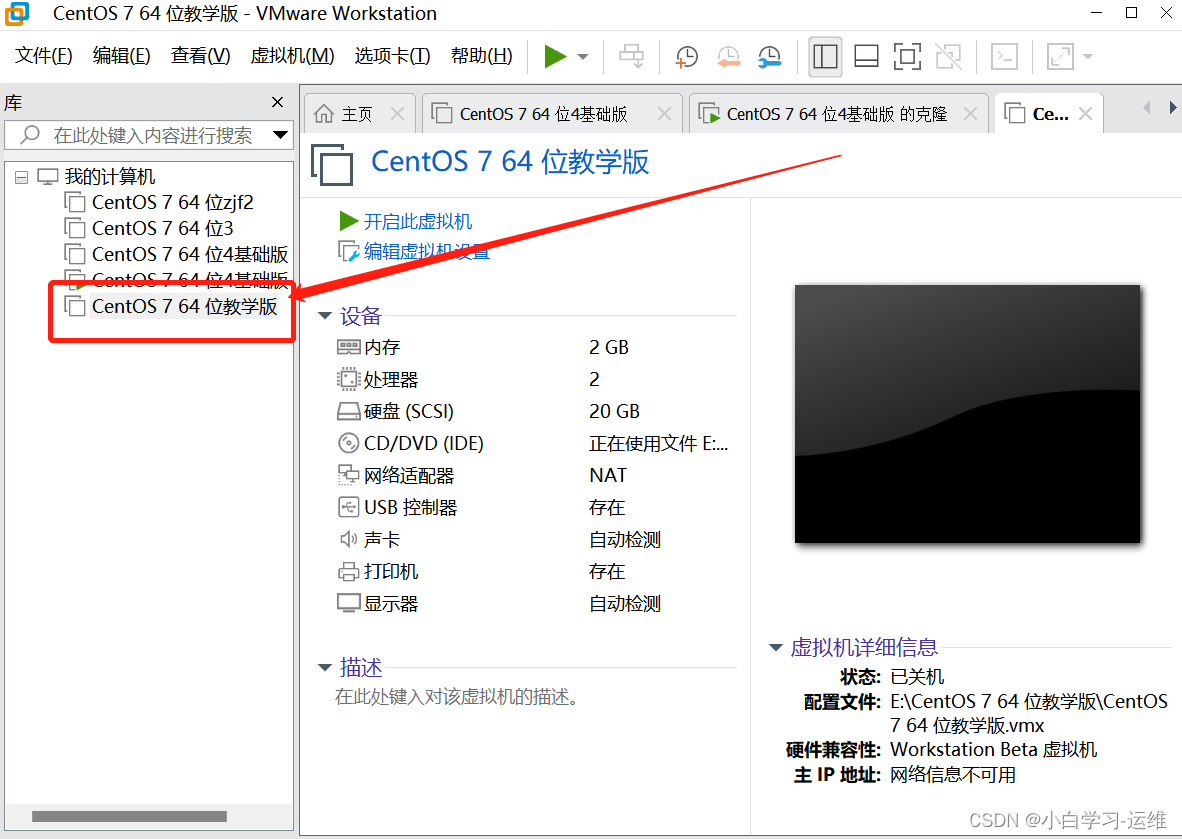Click the tab strip scroll-right arrow
This screenshot has height=839, width=1182.
(x=1172, y=108)
